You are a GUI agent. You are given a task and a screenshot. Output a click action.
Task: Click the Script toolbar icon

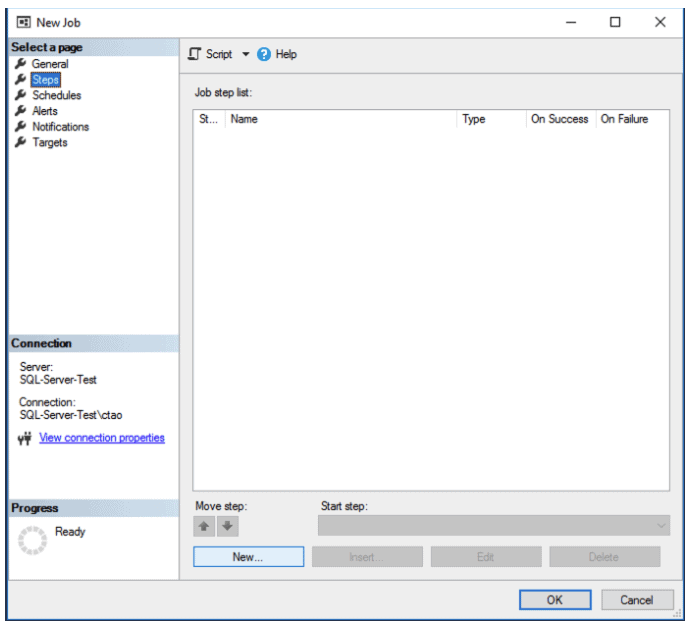point(195,54)
